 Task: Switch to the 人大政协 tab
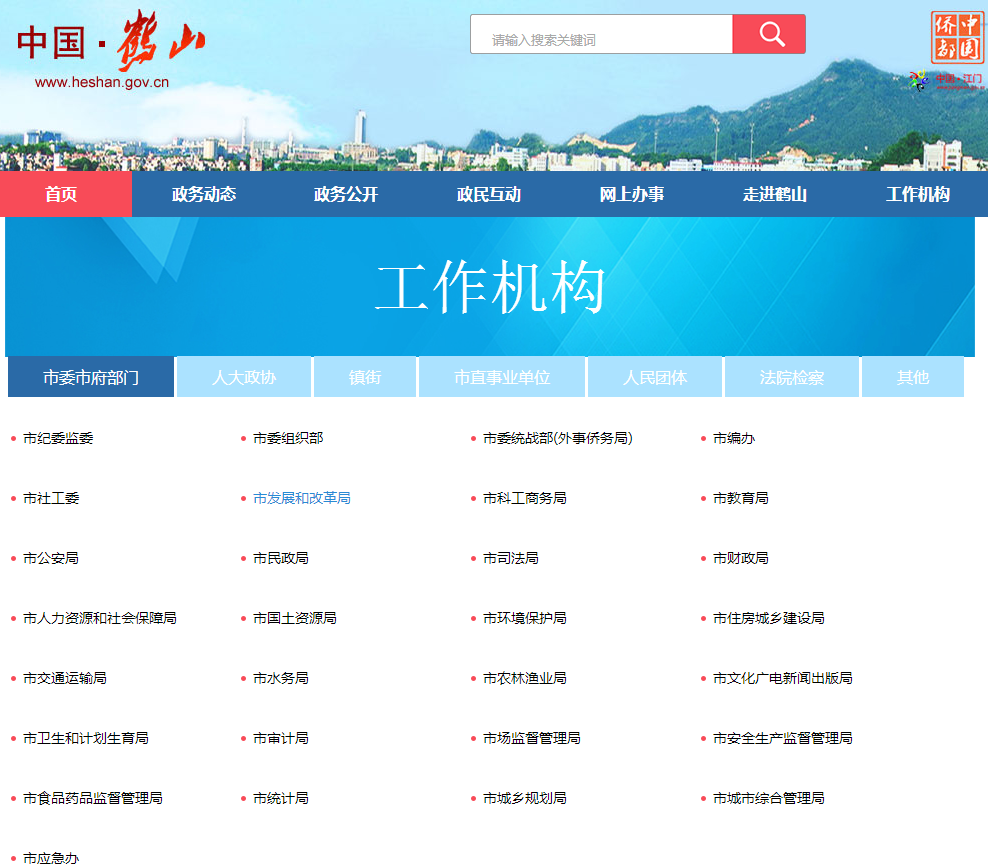point(244,377)
